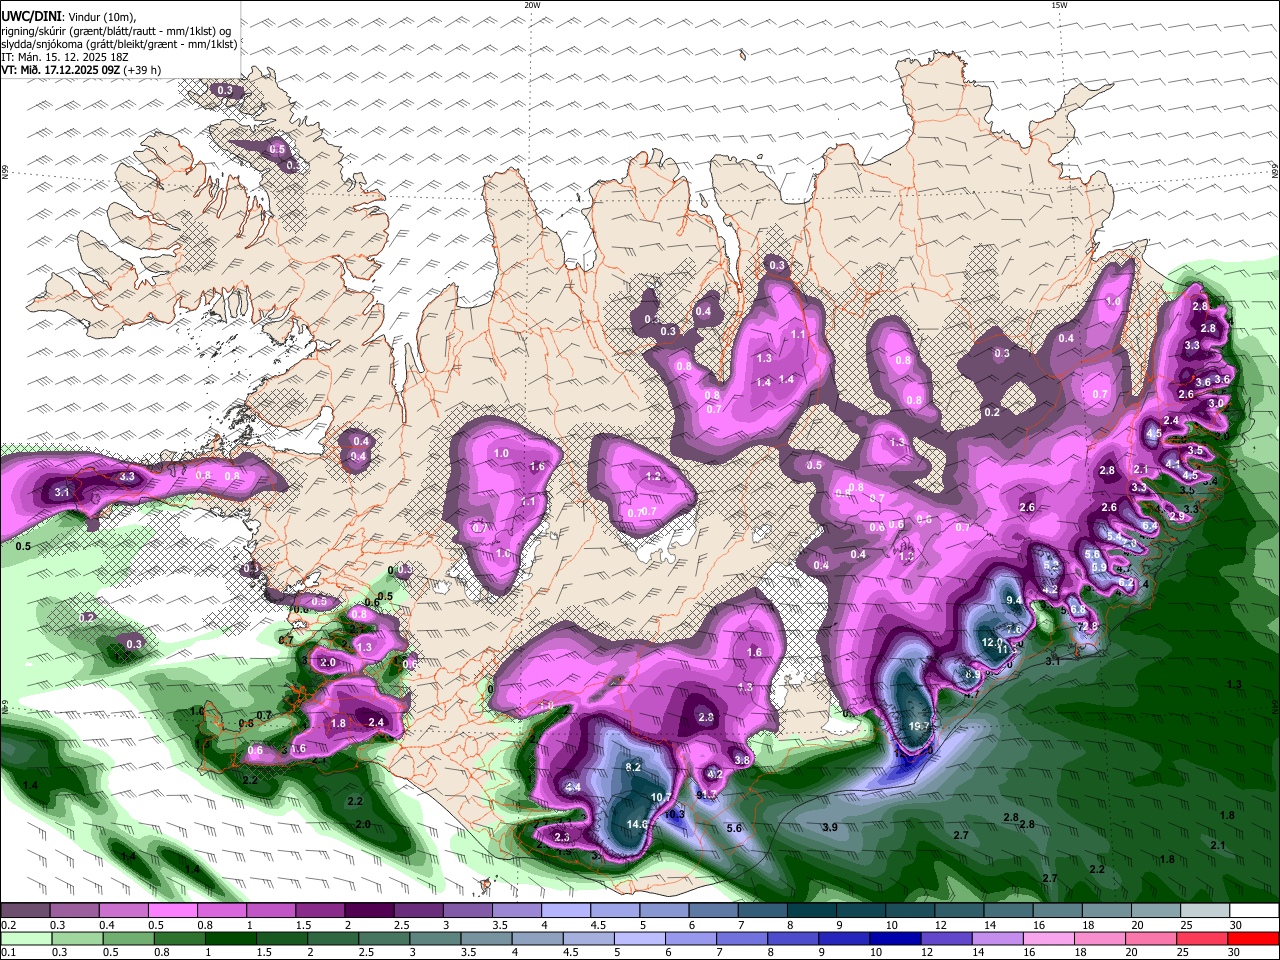Image resolution: width=1280 pixels, height=960 pixels.
Task: Click the '3.8' value on the map
Action: coord(742,760)
